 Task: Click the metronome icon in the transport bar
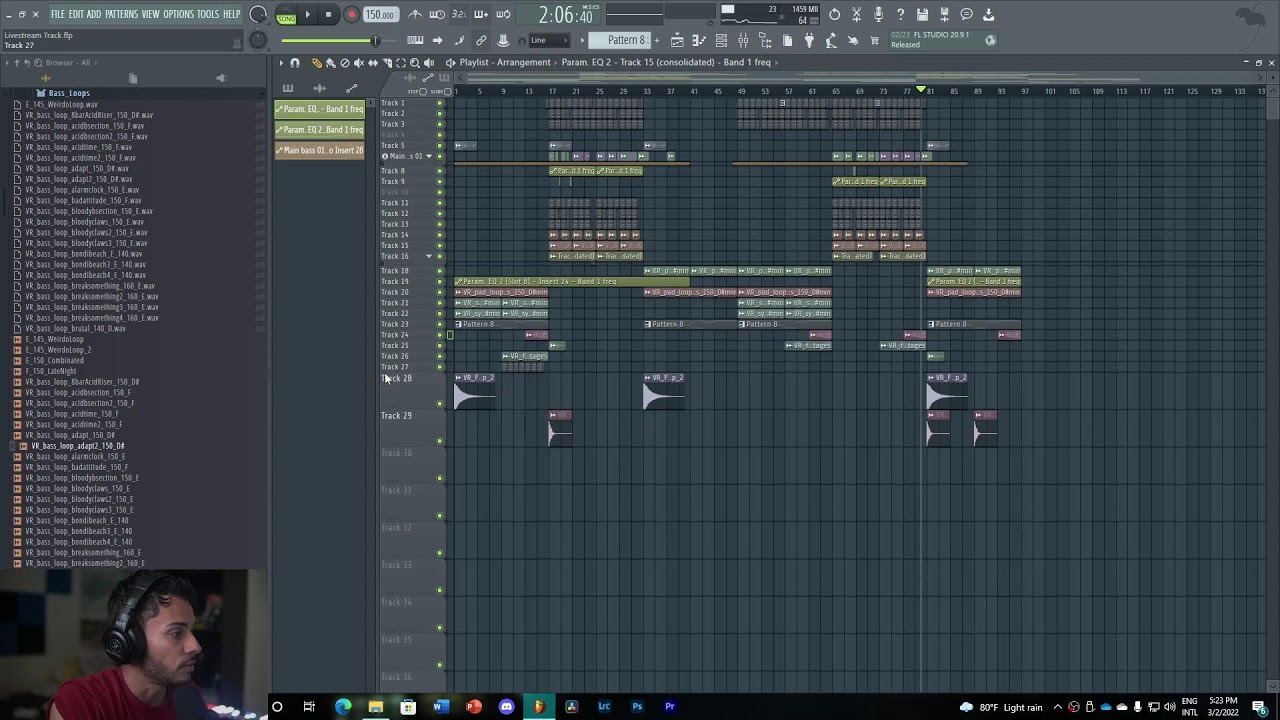(415, 14)
